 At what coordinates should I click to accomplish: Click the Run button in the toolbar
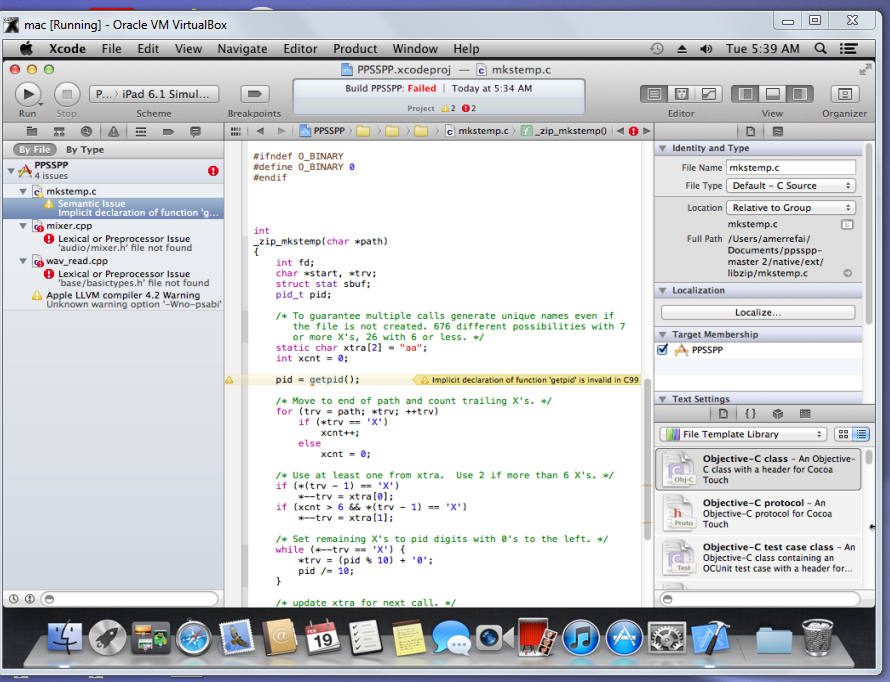click(27, 94)
